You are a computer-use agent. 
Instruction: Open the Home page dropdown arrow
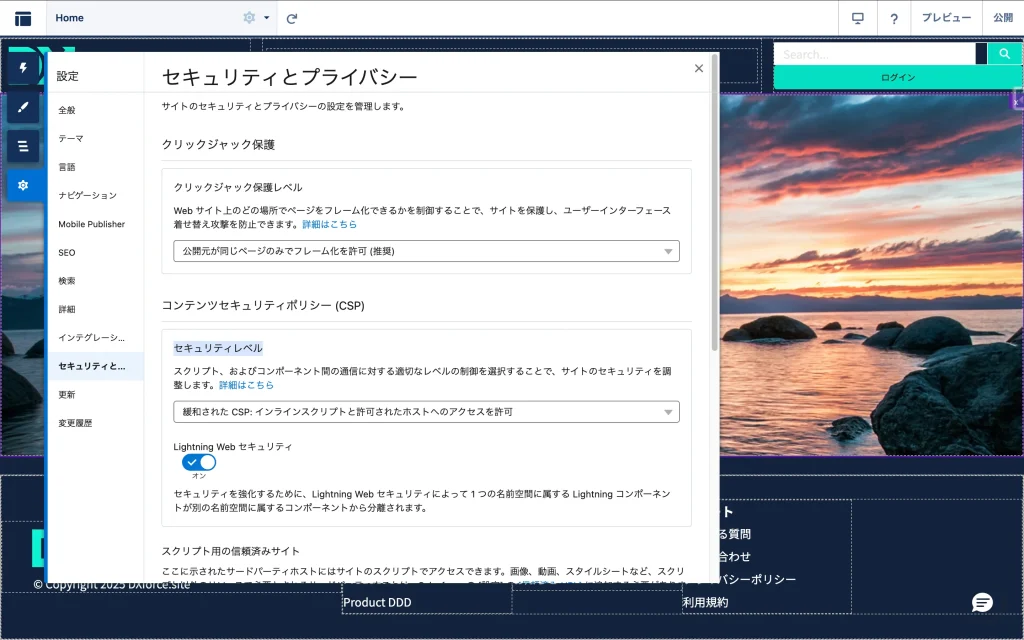(267, 18)
